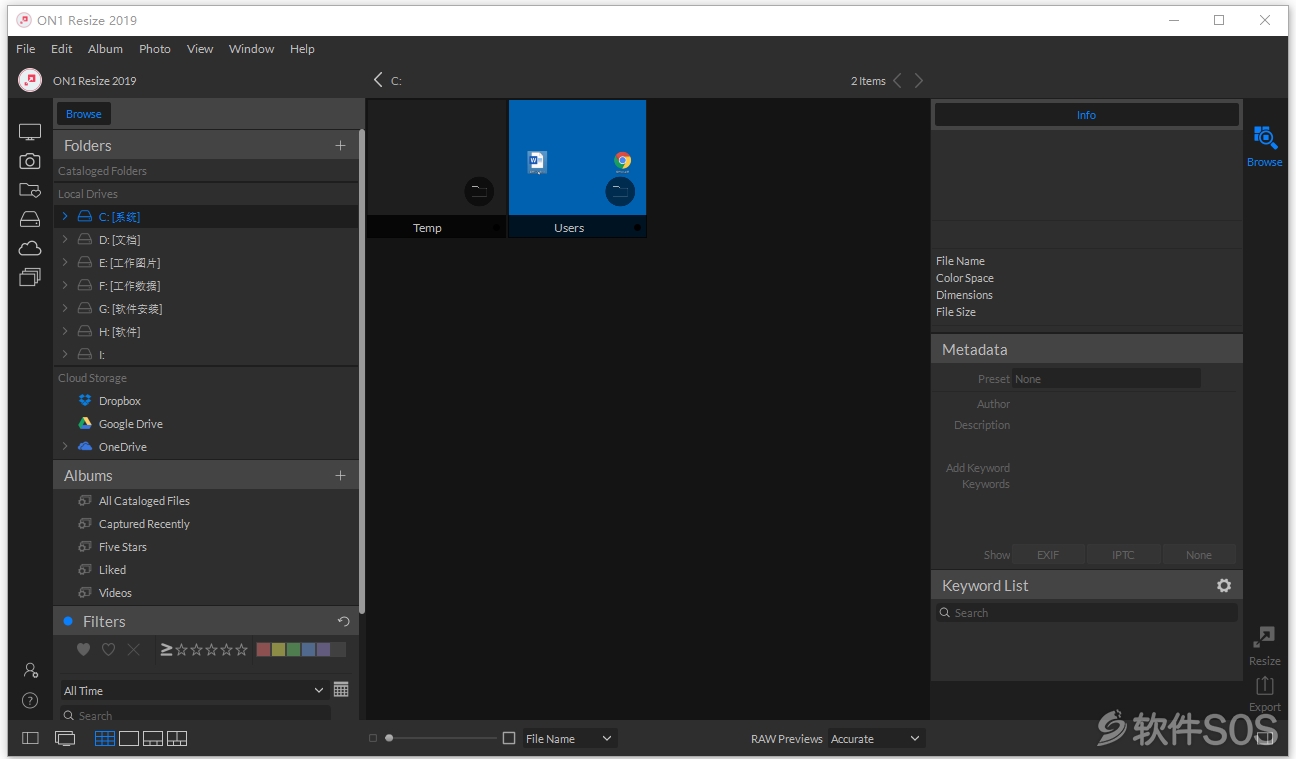
Task: Filter by green color label
Action: pos(294,650)
